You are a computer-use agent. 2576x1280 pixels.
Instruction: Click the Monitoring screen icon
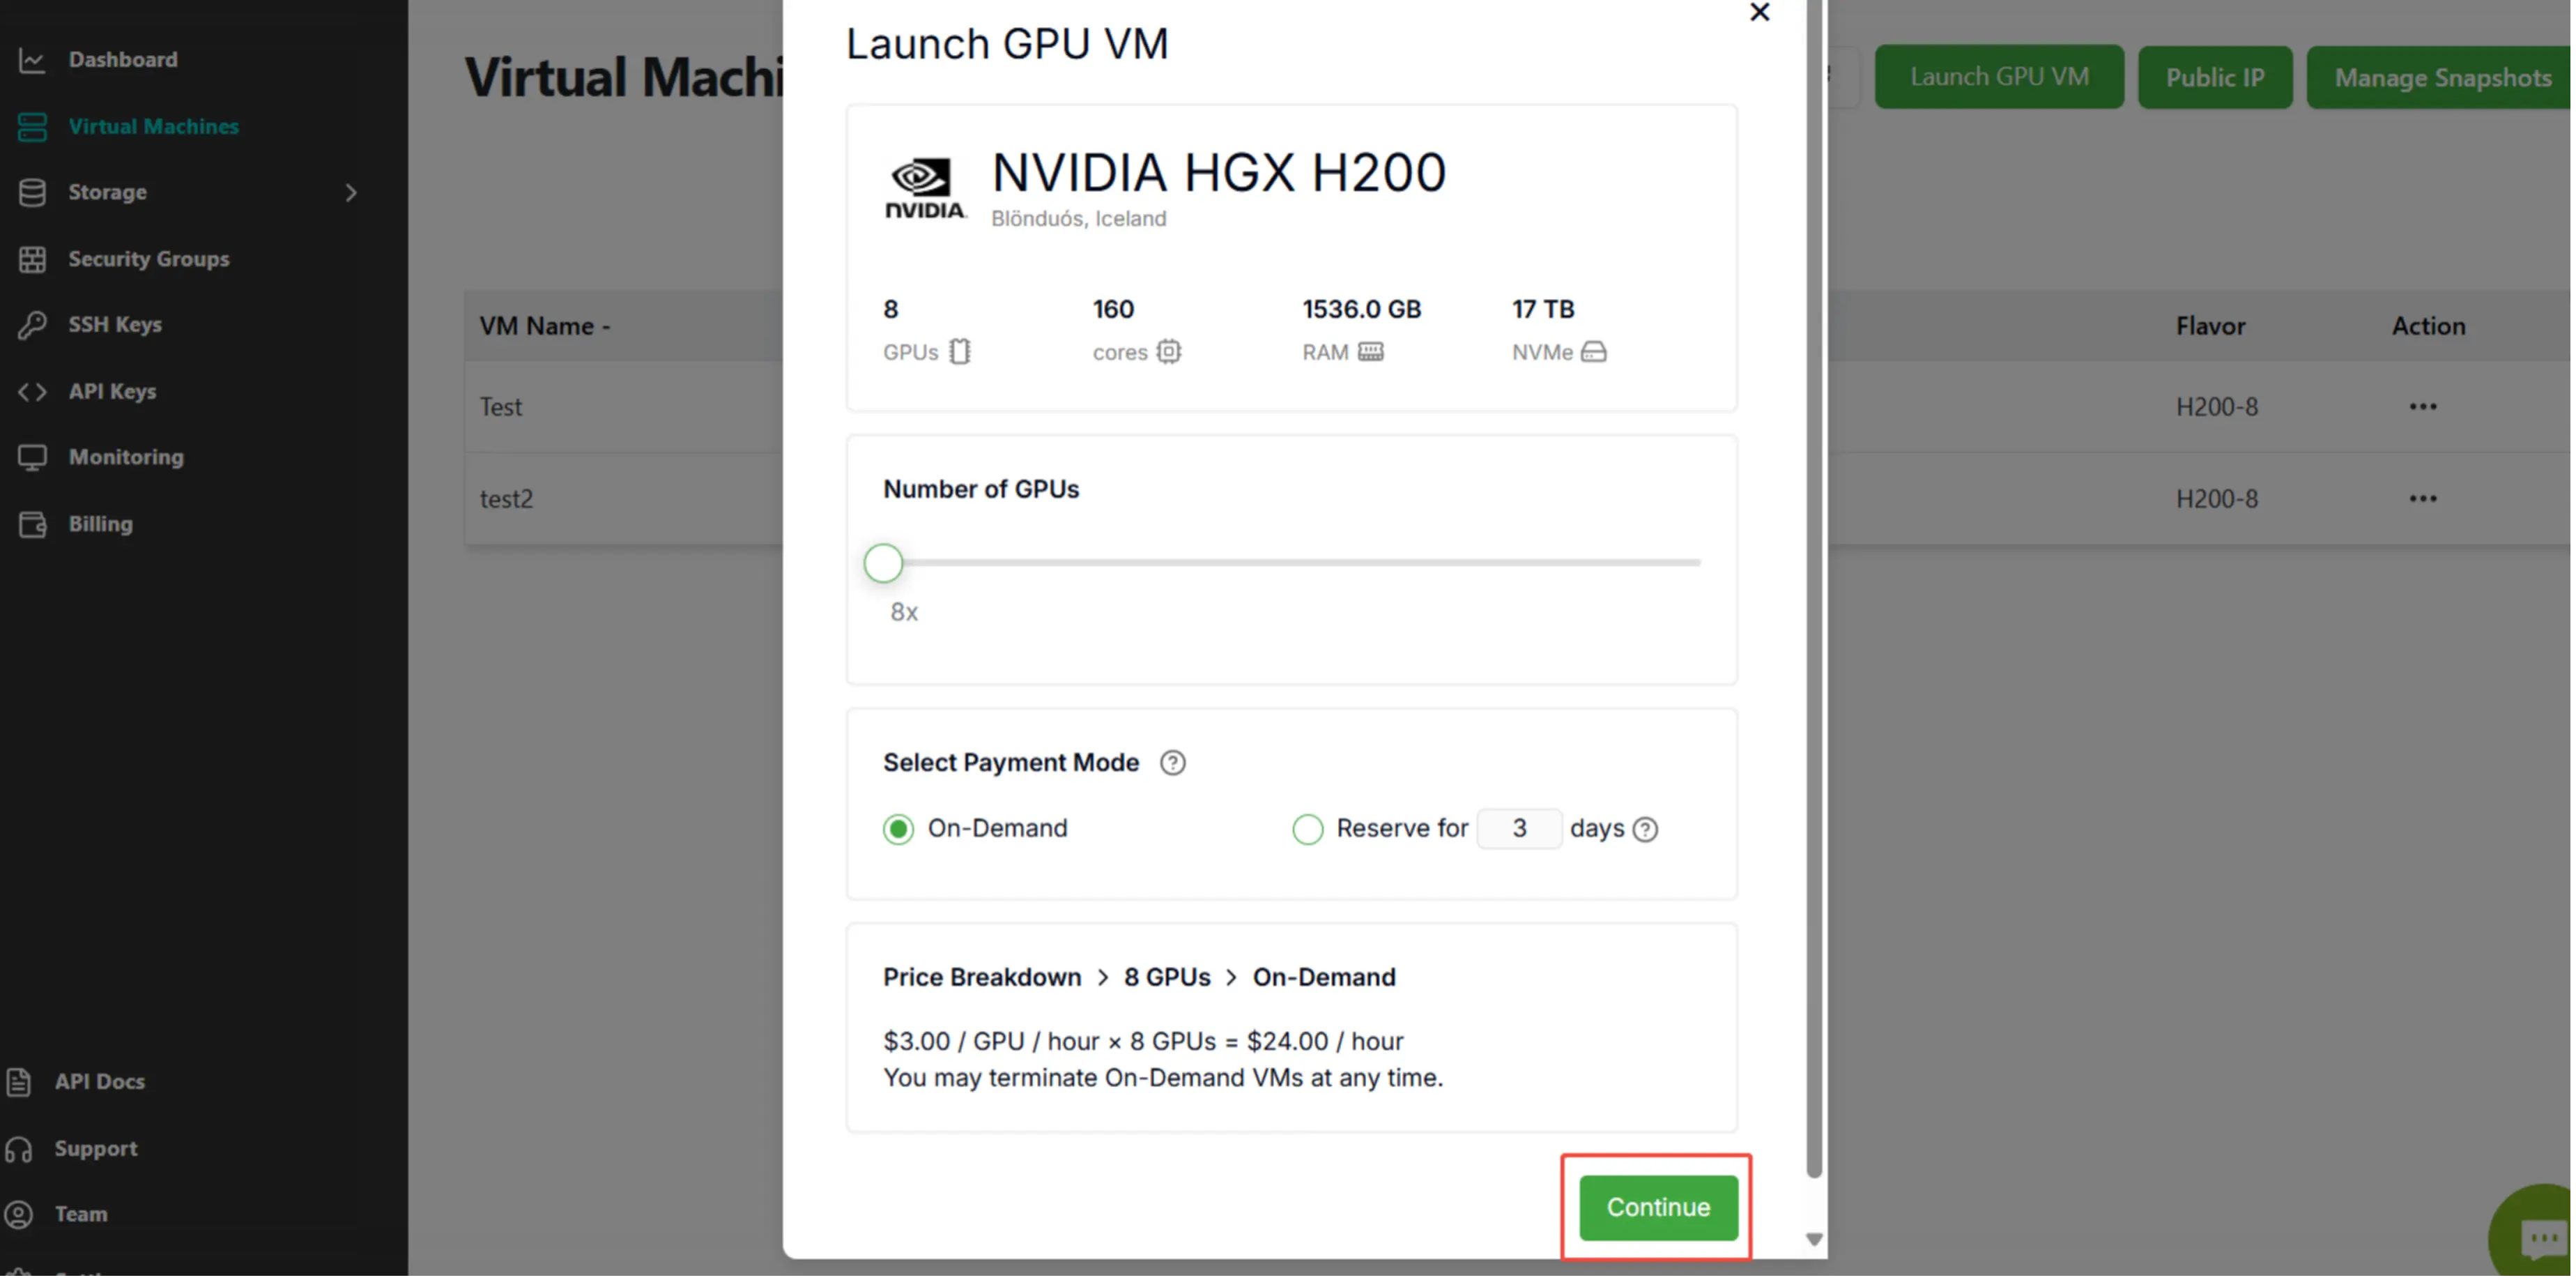[32, 458]
